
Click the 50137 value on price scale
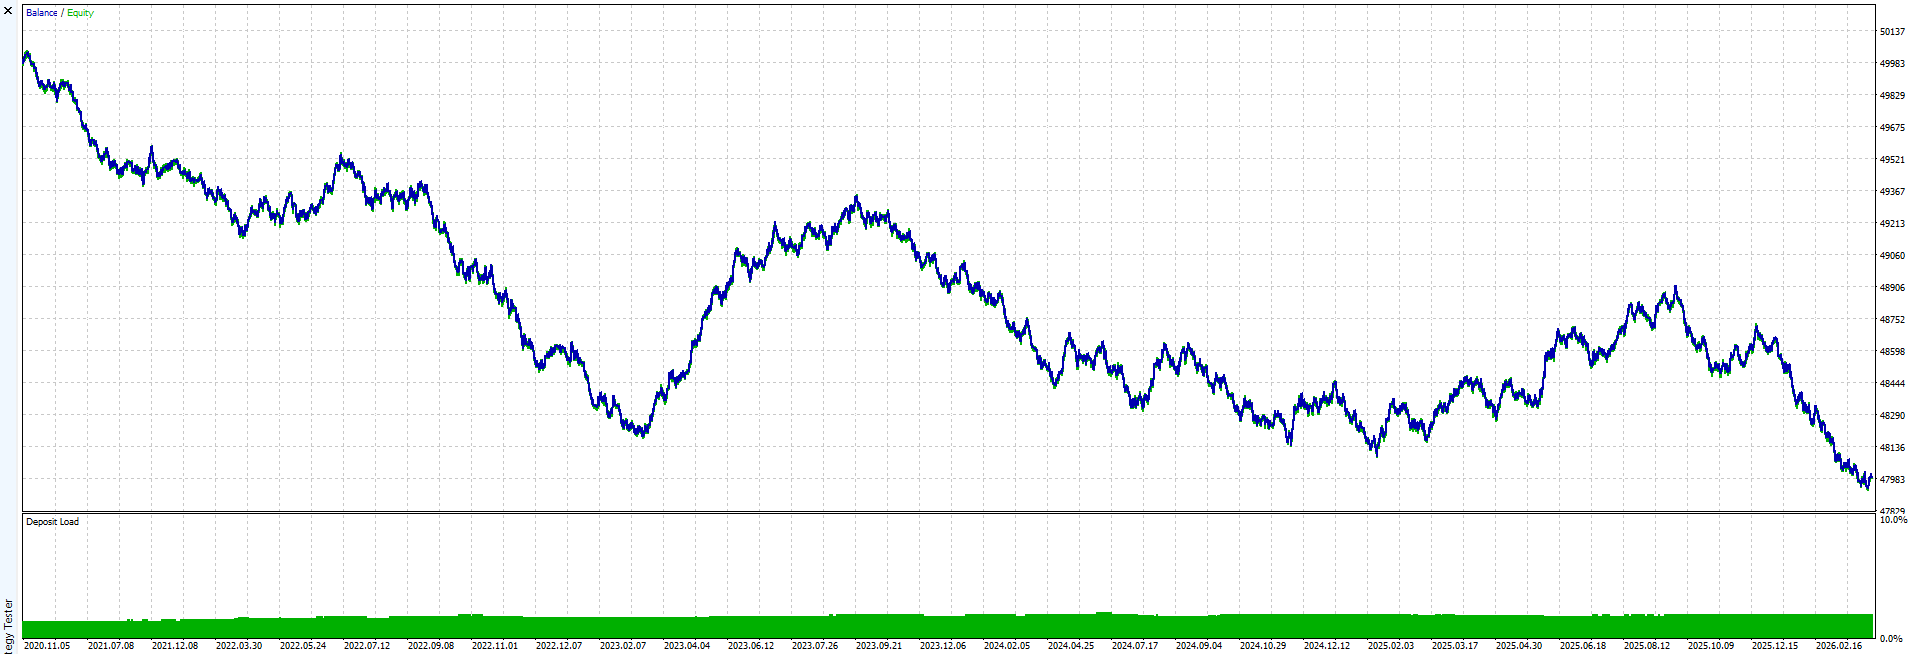pos(1892,32)
